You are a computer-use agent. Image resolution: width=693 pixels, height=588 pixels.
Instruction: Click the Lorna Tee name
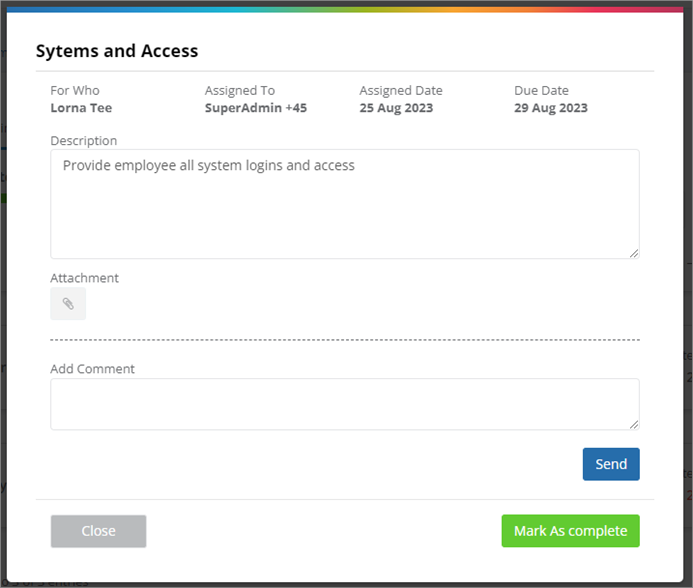82,108
